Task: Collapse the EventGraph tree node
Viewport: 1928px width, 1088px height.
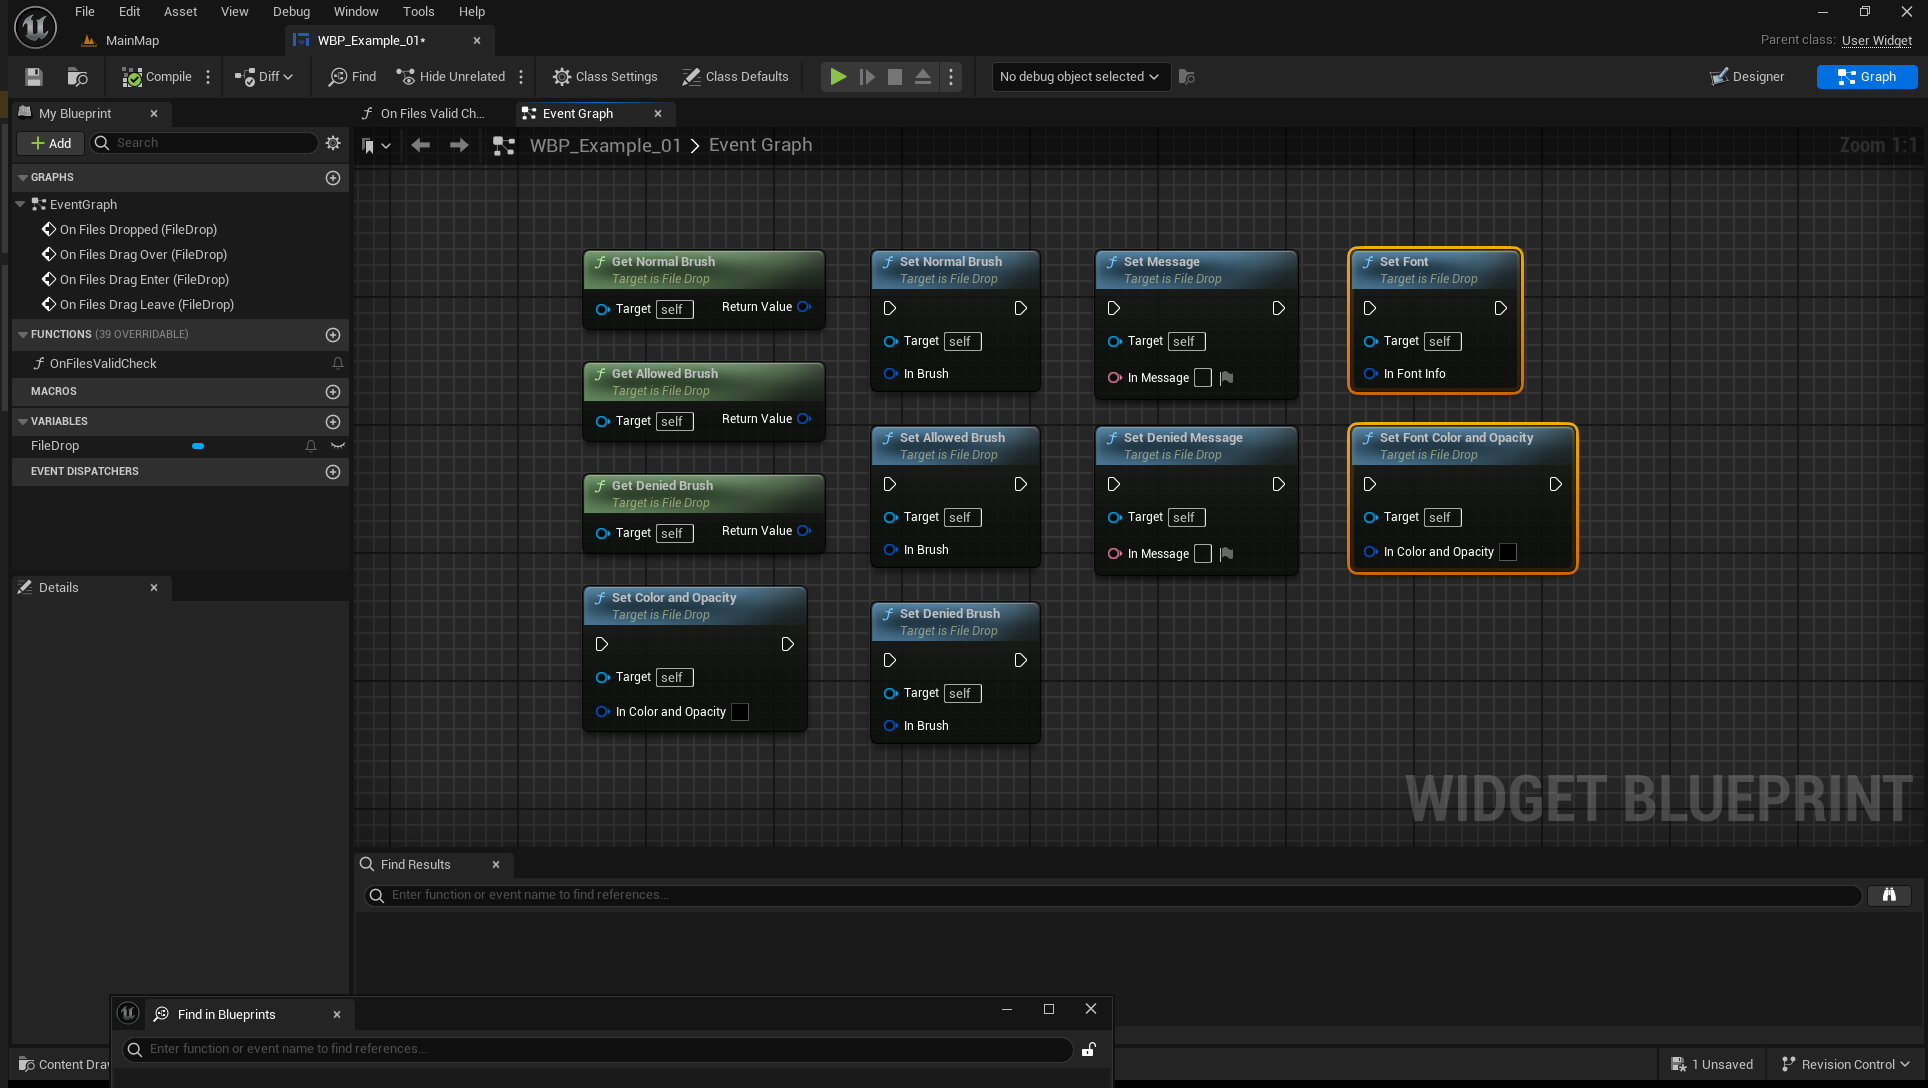Action: click(20, 204)
